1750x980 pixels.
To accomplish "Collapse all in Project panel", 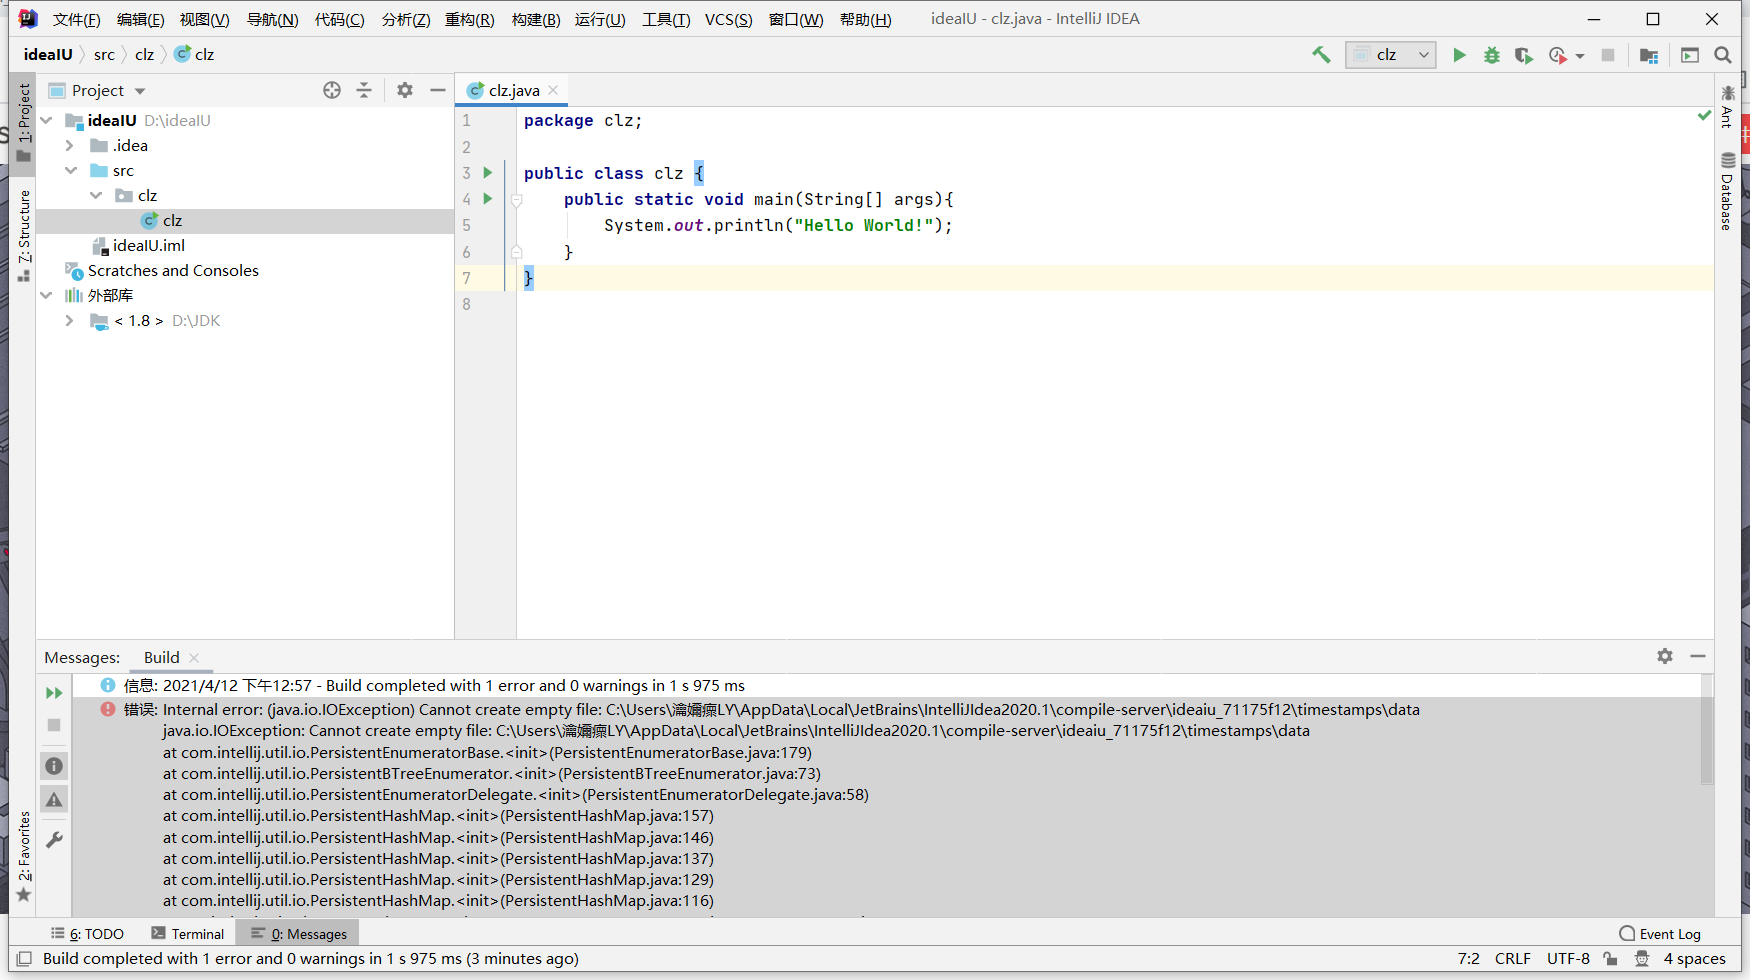I will [x=364, y=90].
